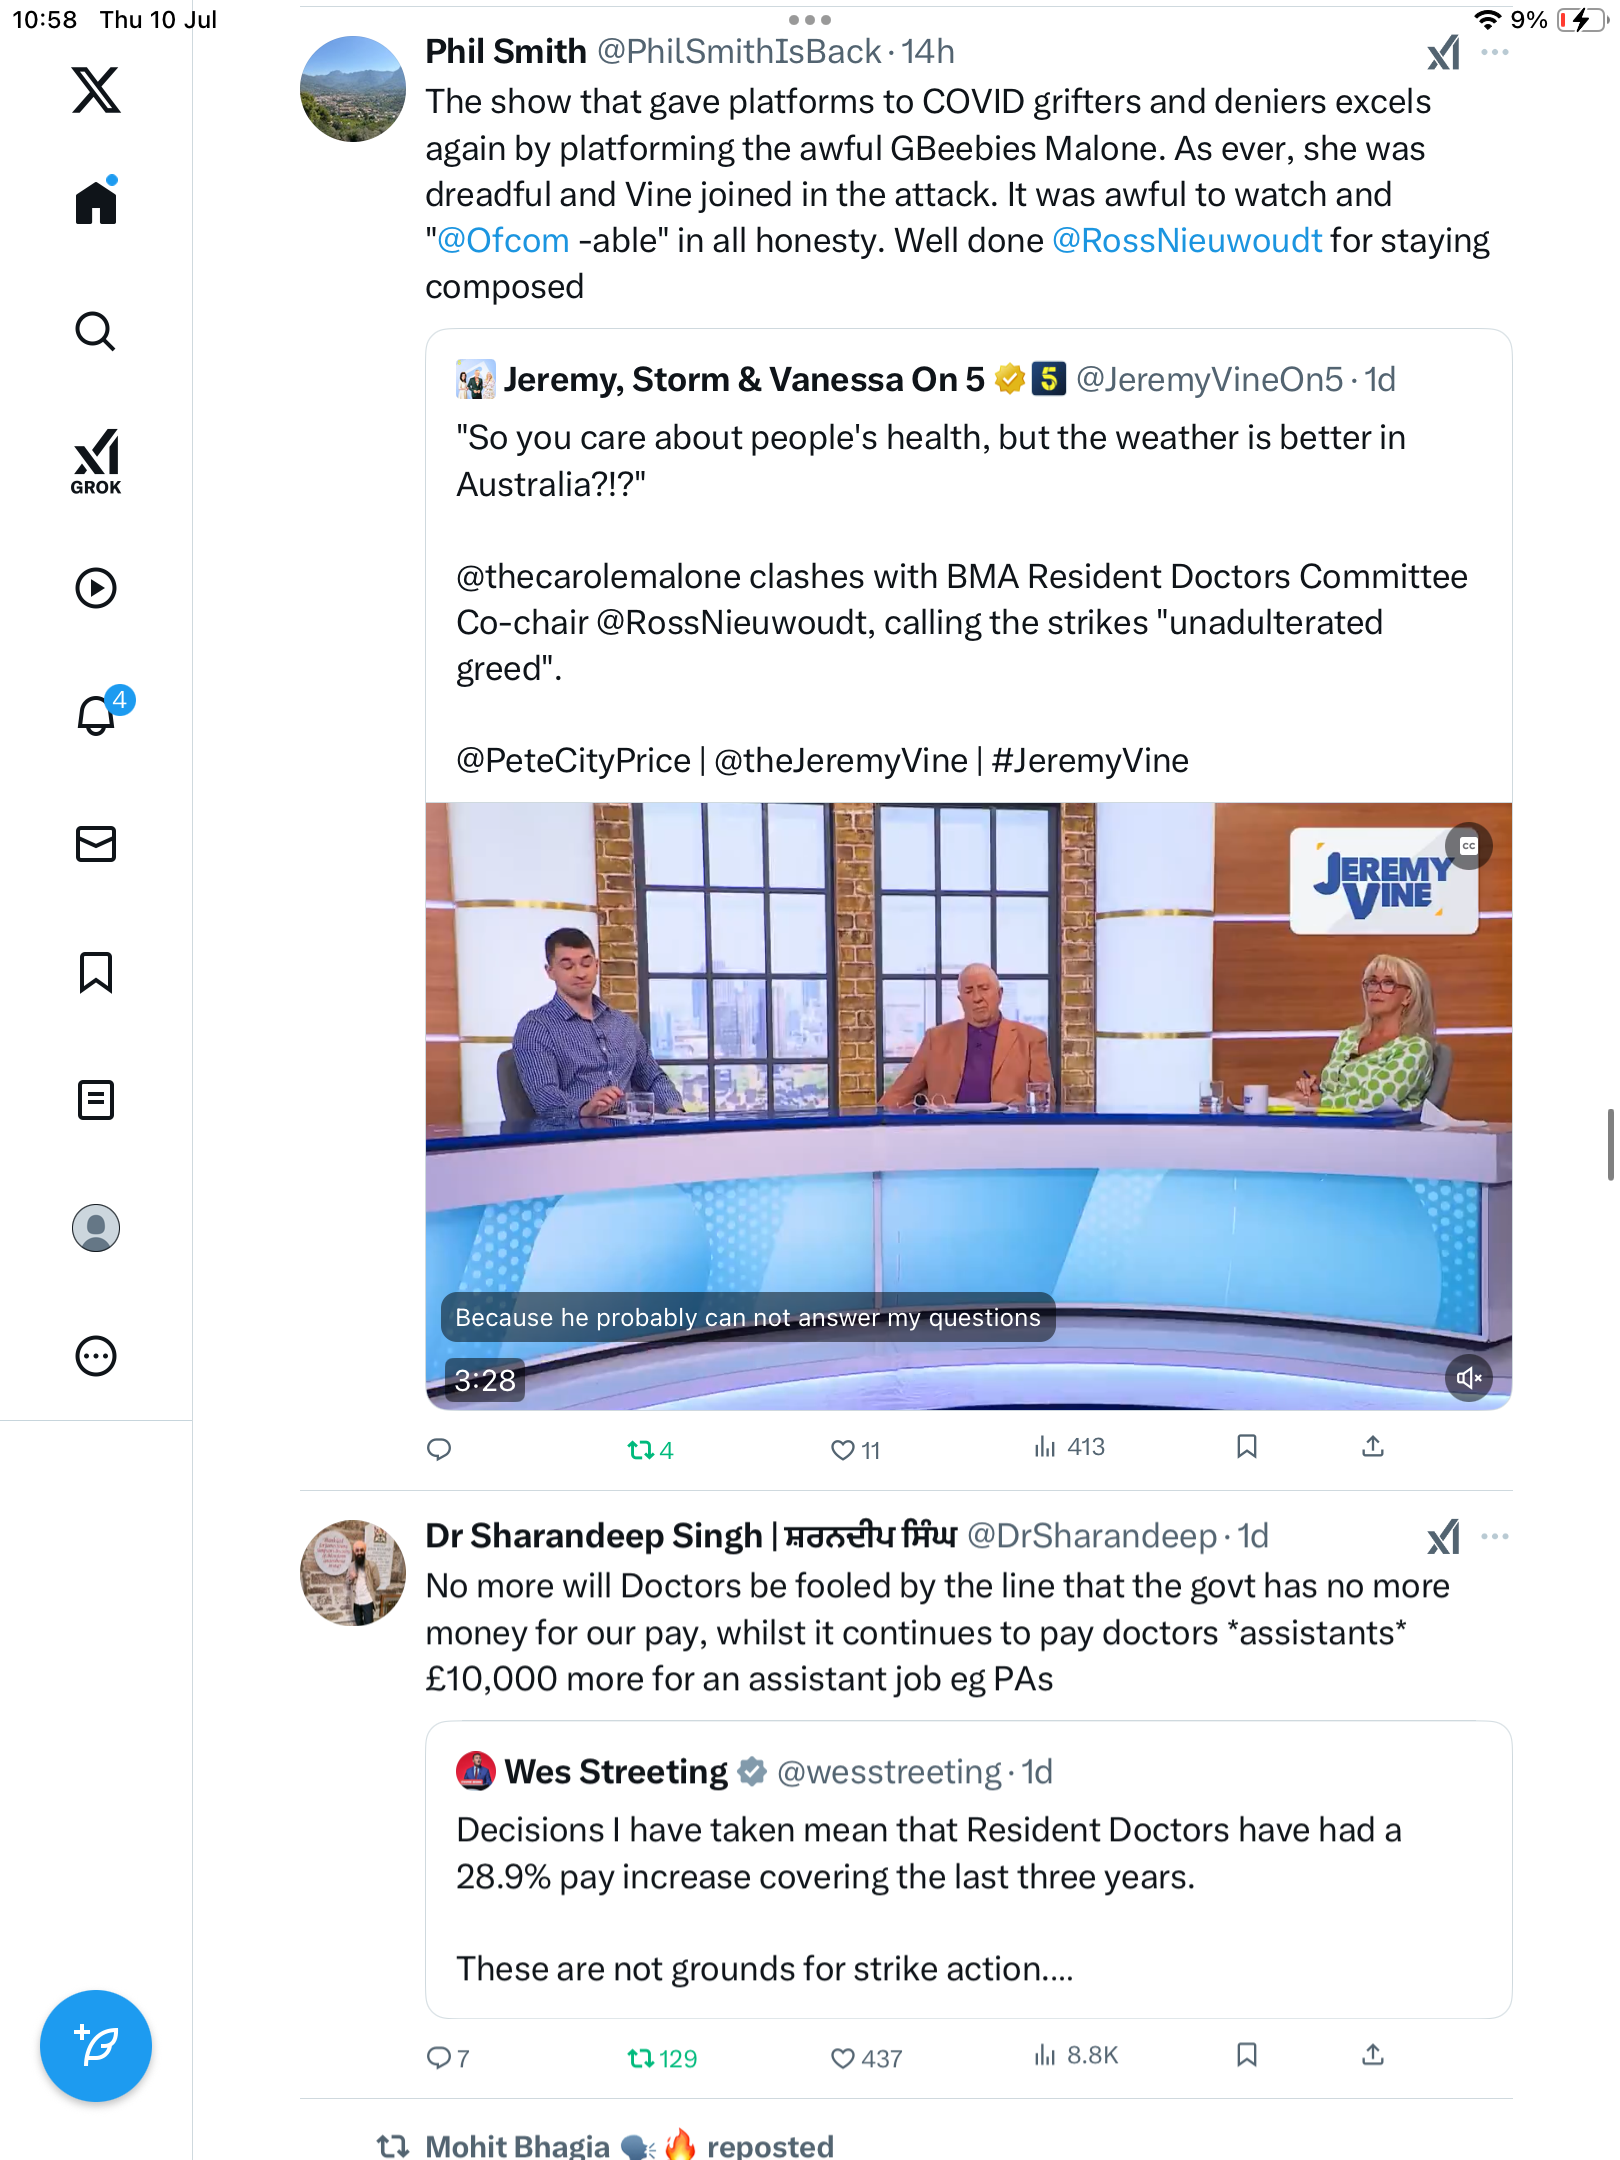Ask Grok about Dr Sharandeep's post
The height and width of the screenshot is (2160, 1620).
point(1444,1537)
